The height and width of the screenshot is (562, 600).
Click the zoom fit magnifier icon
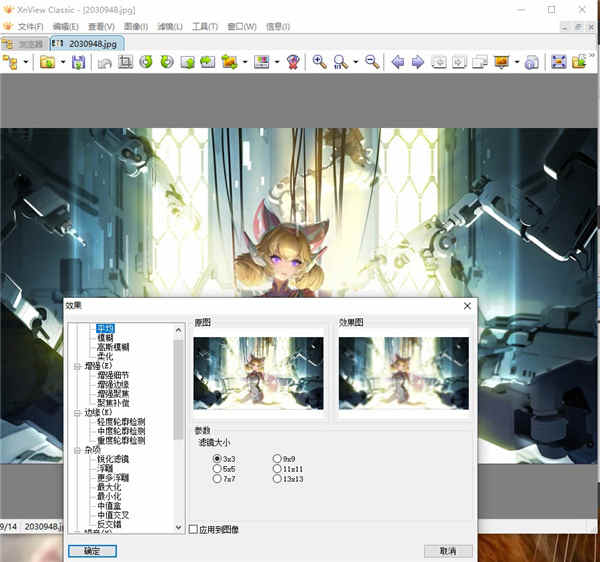pyautogui.click(x=340, y=62)
